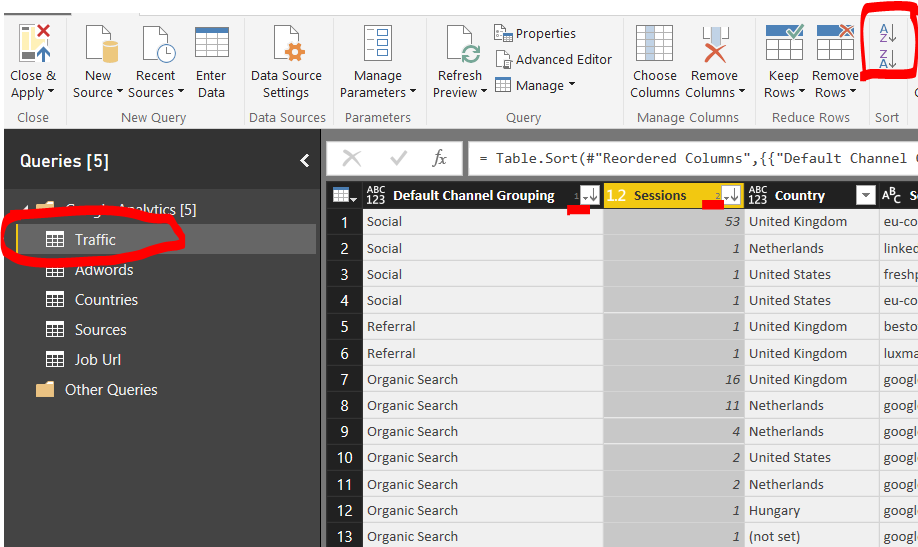Open the Manage query dropdown

click(x=535, y=86)
